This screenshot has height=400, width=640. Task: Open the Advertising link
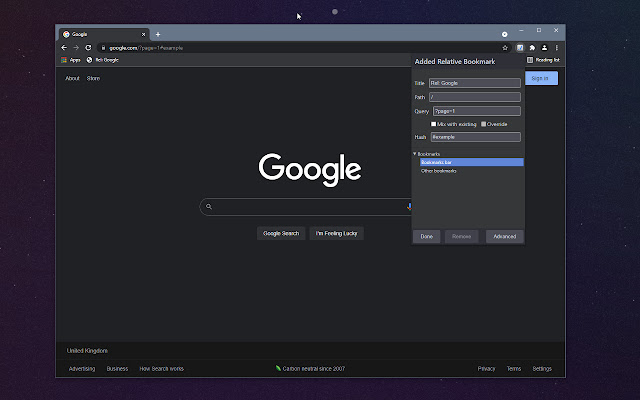click(82, 369)
